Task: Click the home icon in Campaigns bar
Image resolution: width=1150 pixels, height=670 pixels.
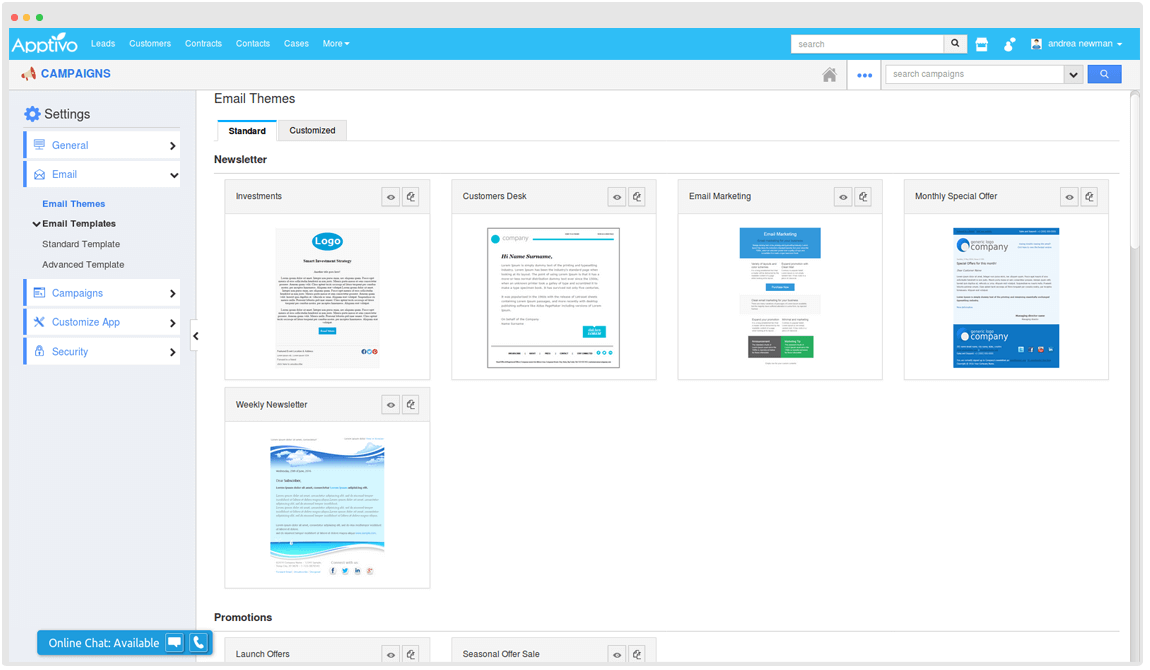Action: pyautogui.click(x=829, y=75)
